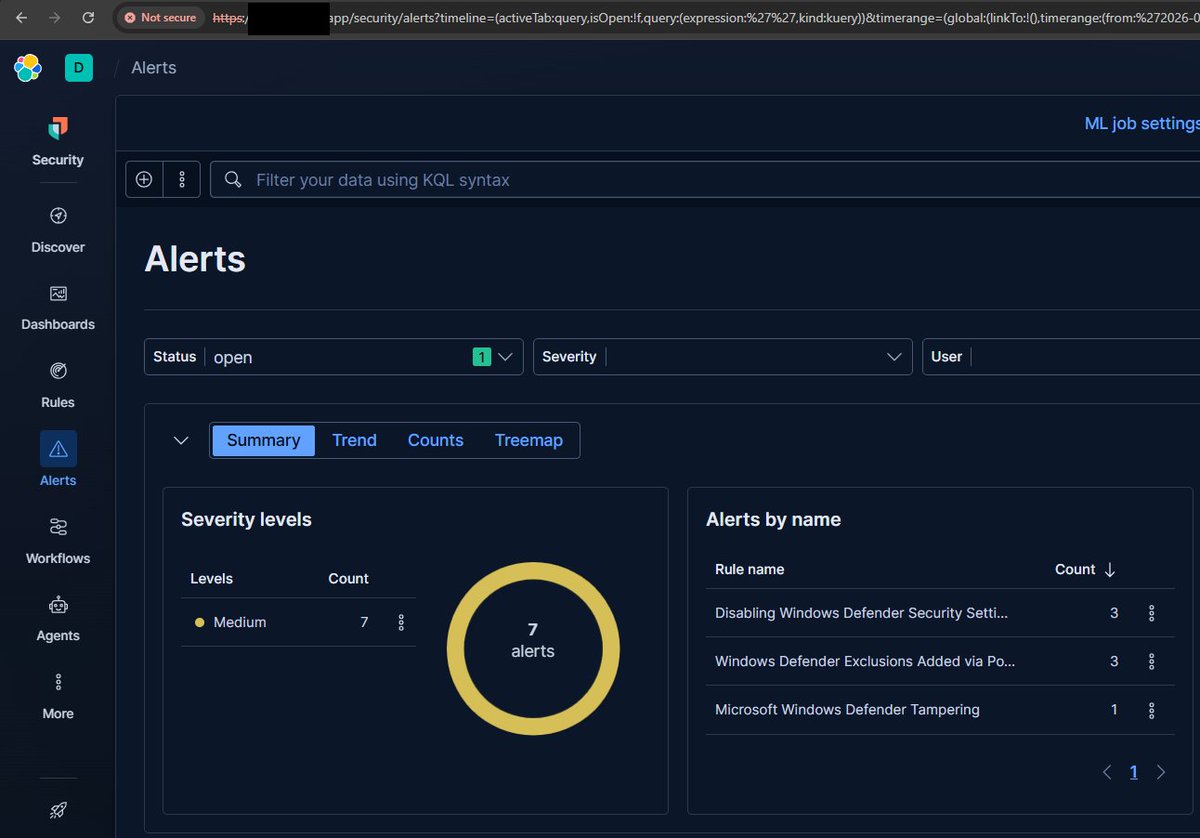The width and height of the screenshot is (1200, 838).
Task: Select page 1 in Alerts by name pagination
Action: 1134,772
